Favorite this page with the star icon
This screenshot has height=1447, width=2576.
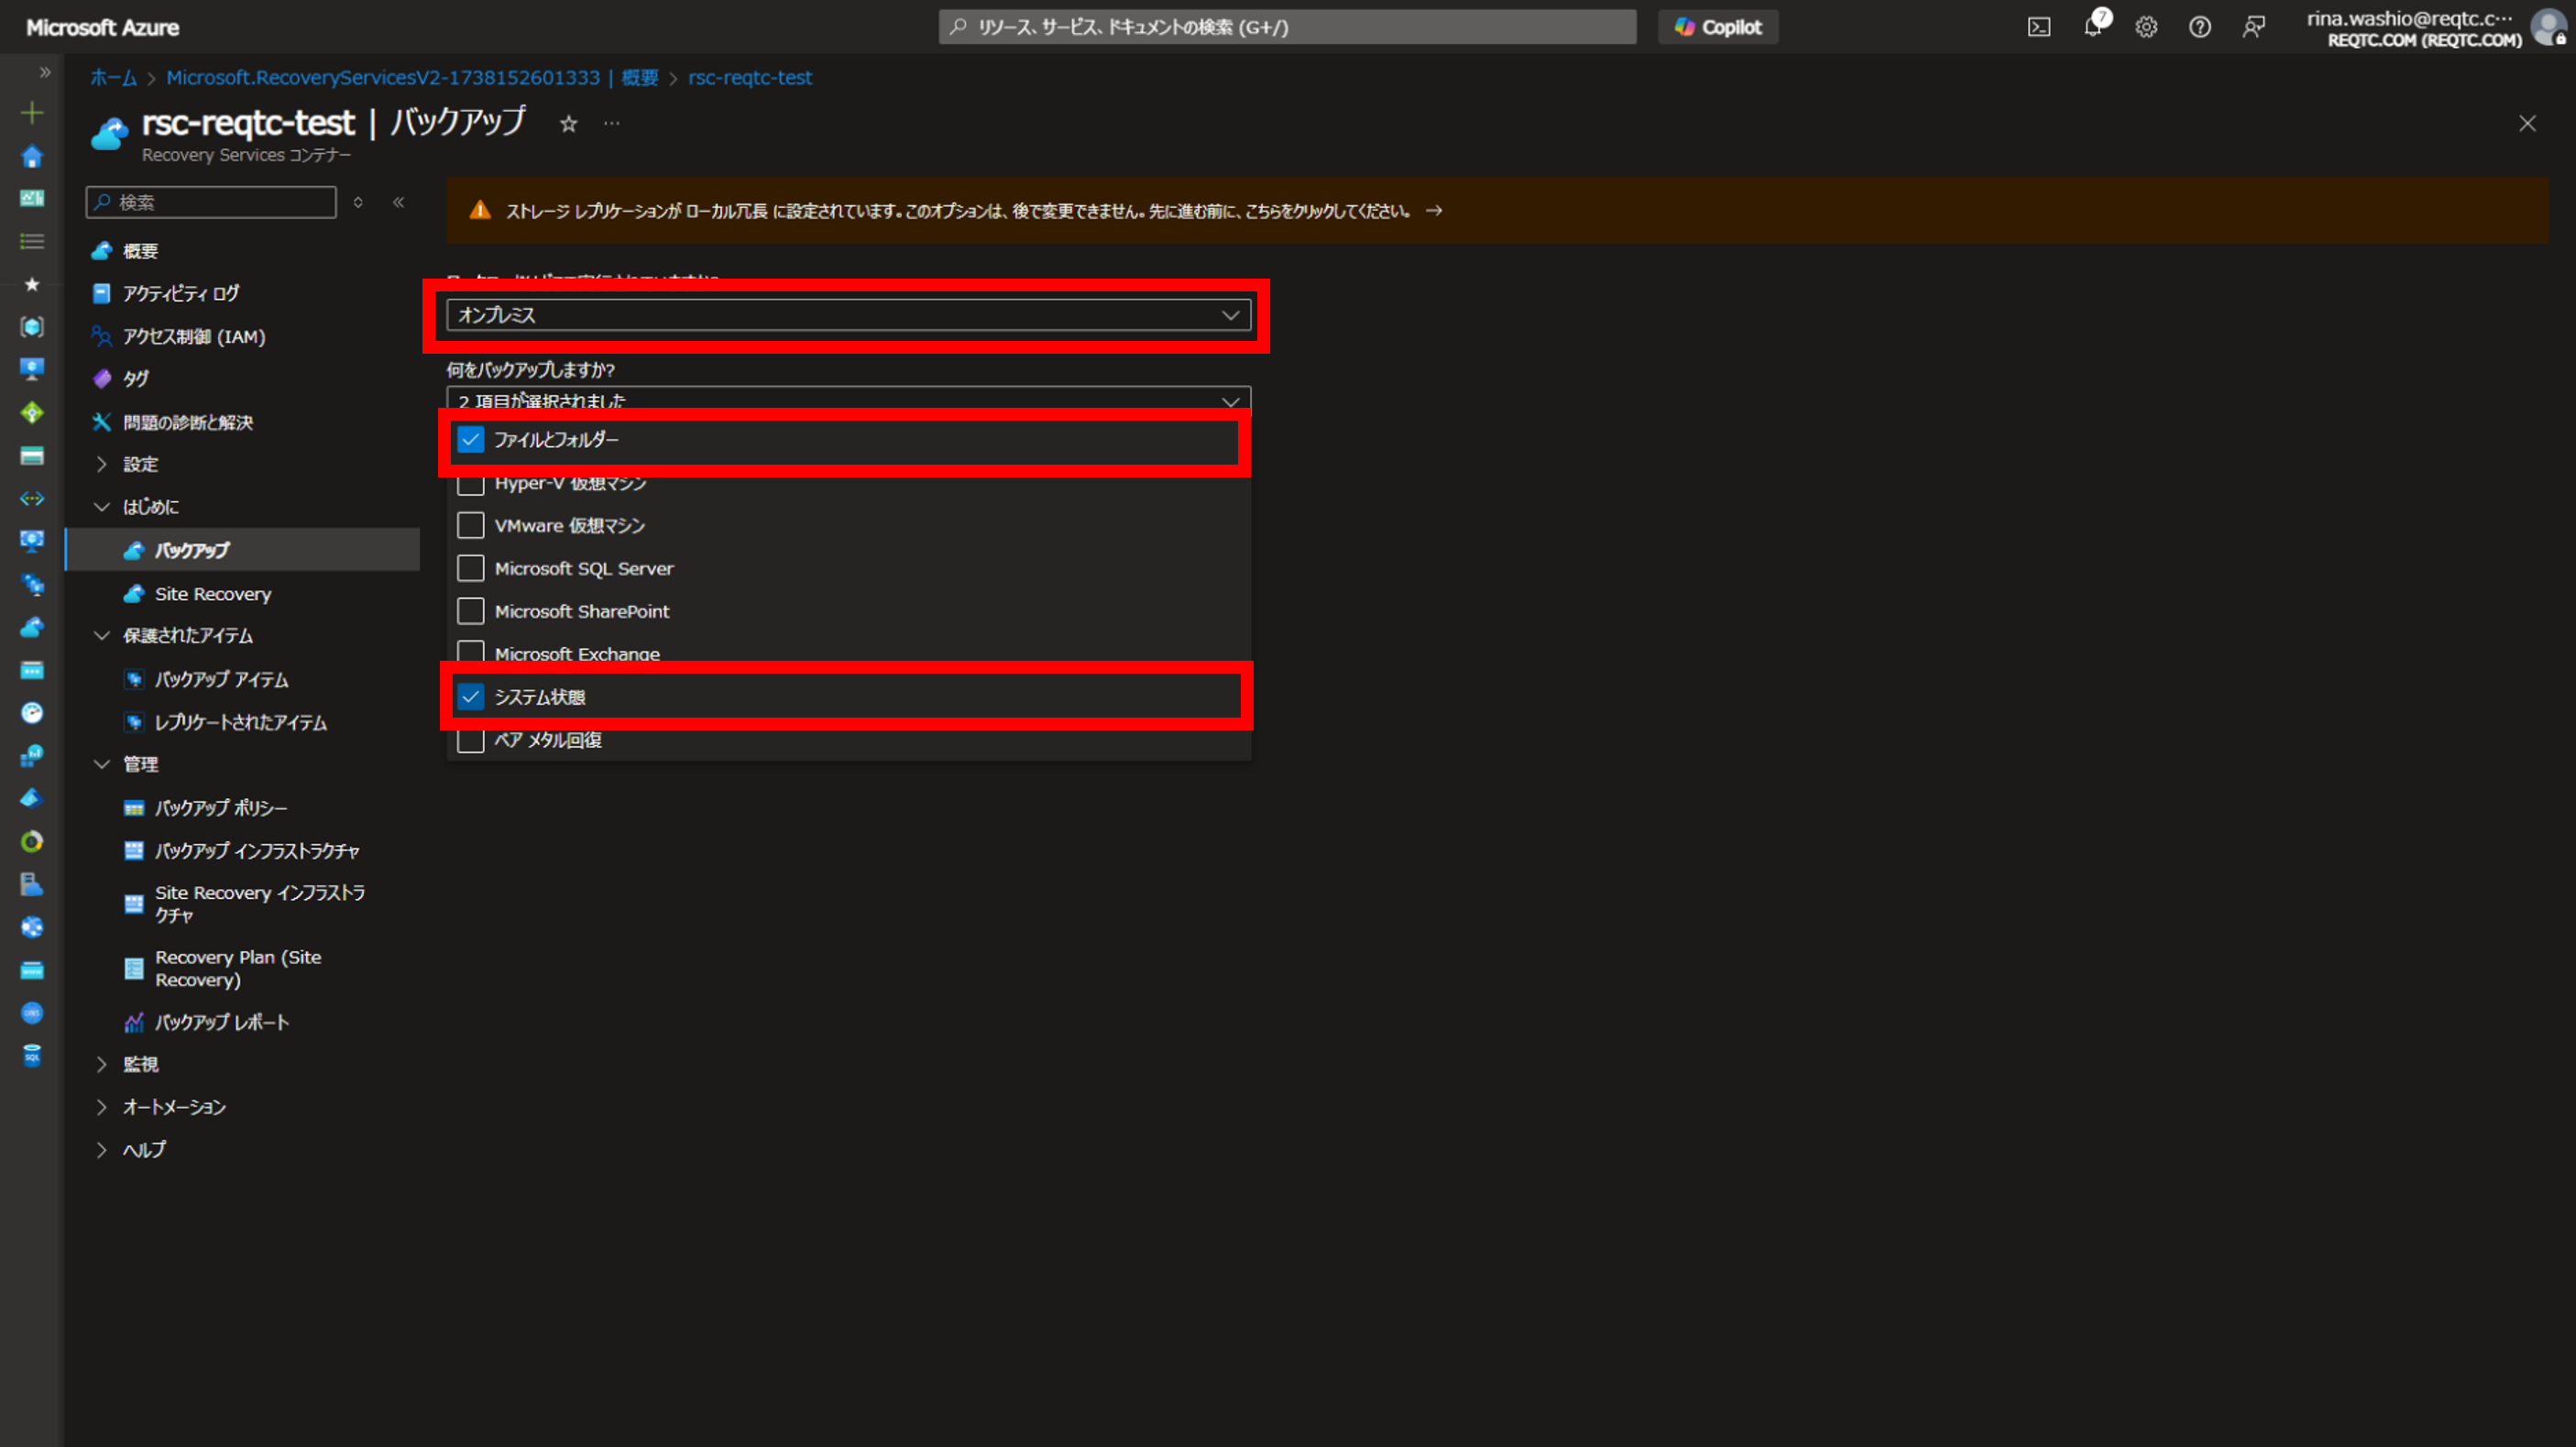click(568, 124)
